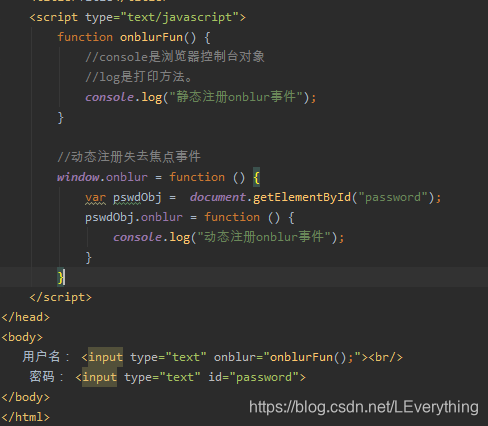Click the comment "//console是浏览器控制台对象"
This screenshot has width=488, height=426.
point(175,57)
